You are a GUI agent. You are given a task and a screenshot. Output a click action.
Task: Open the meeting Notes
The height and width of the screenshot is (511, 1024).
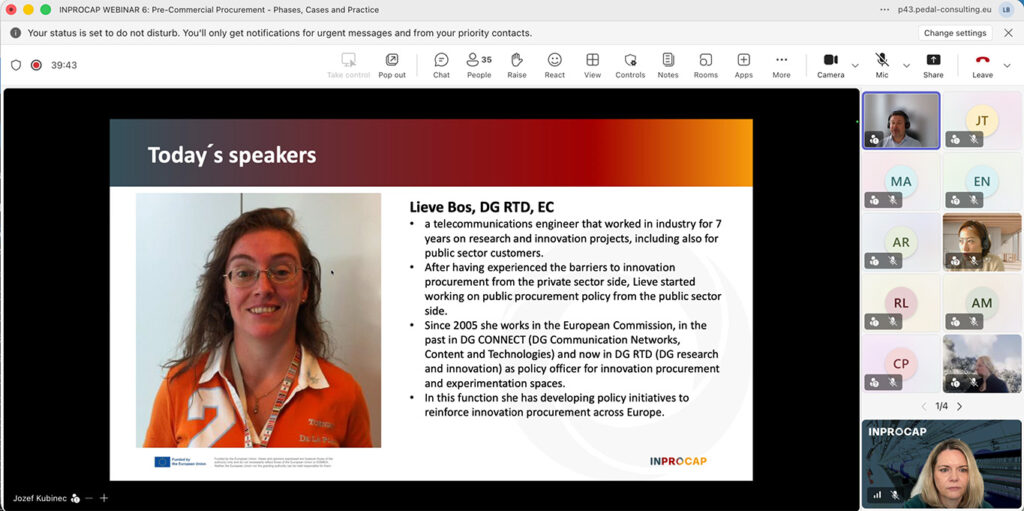(x=668, y=65)
